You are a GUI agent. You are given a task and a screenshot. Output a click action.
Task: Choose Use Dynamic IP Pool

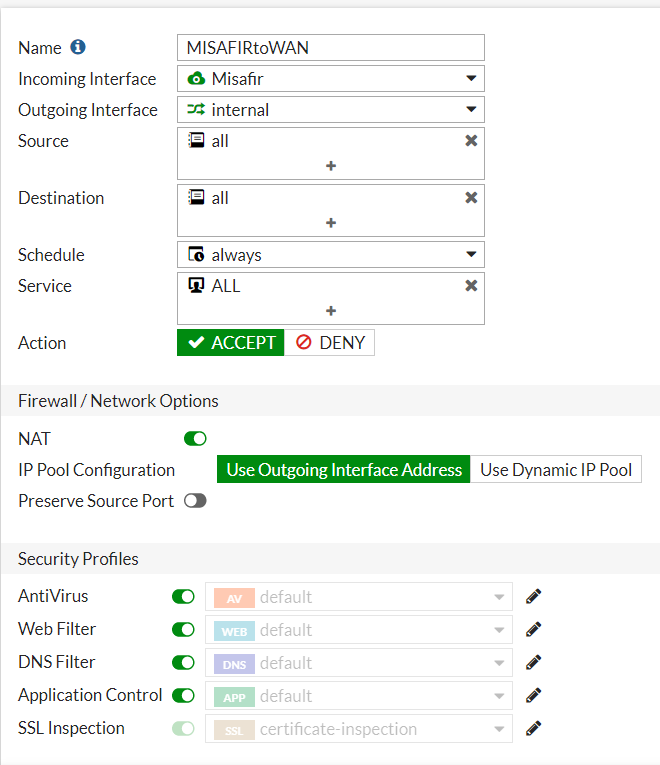click(x=556, y=469)
